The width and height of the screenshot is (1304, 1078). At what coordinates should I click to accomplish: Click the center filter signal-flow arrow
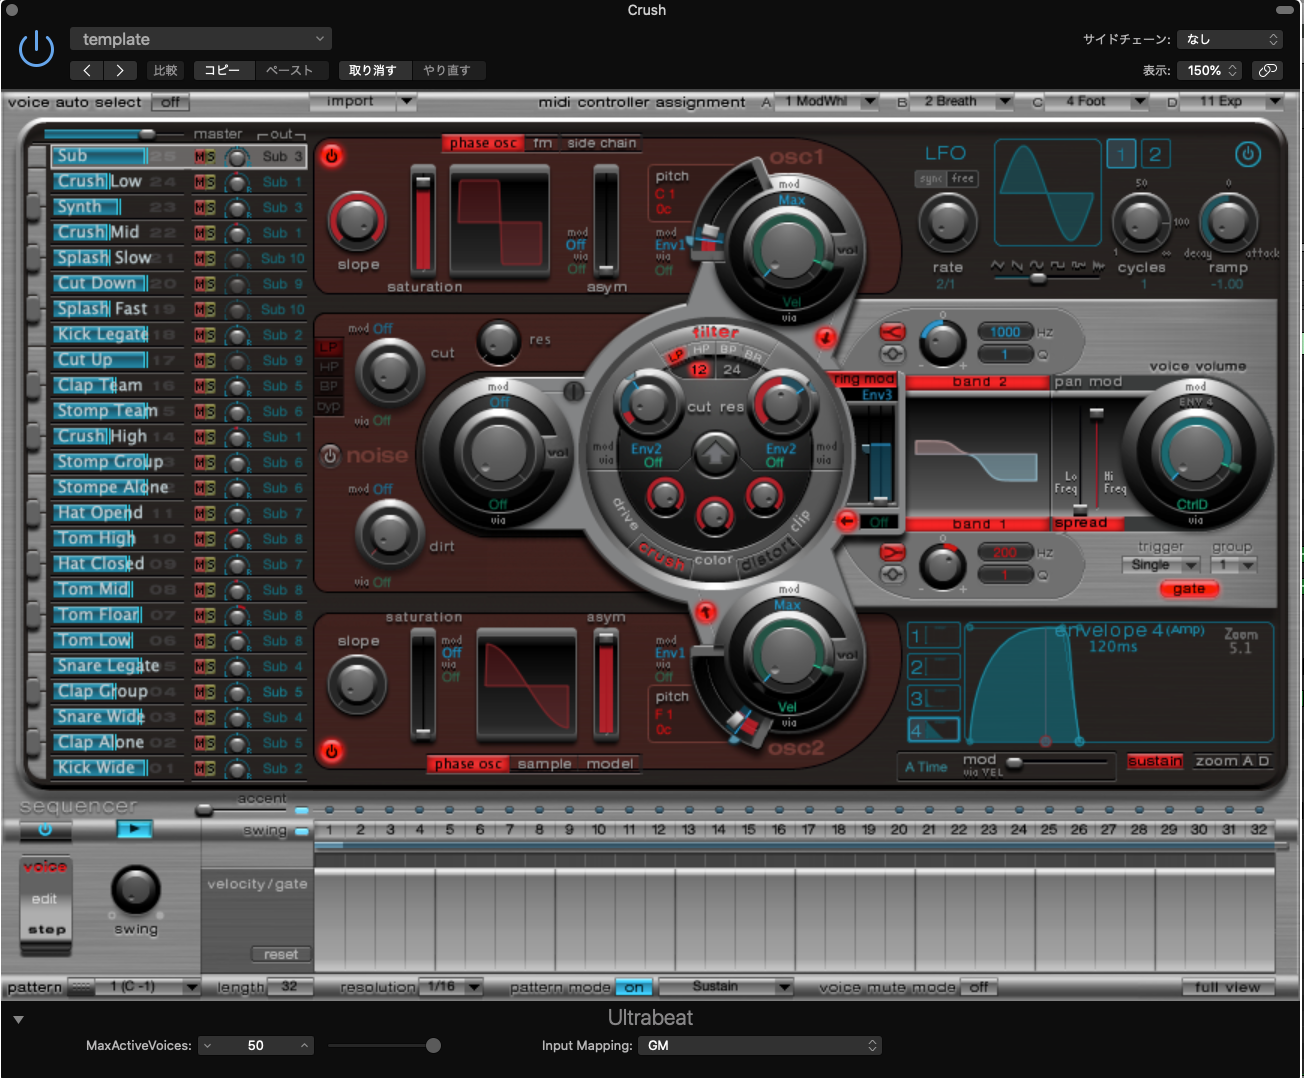click(714, 454)
